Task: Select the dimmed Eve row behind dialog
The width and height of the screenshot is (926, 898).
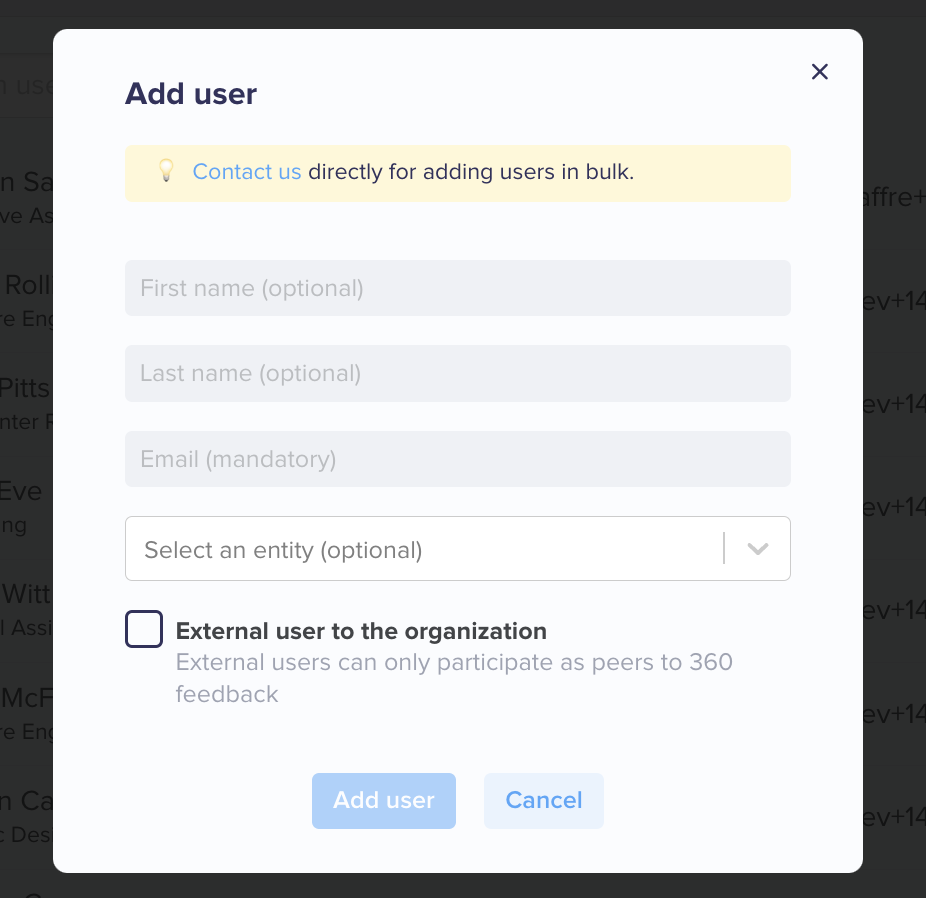Action: [x=26, y=507]
